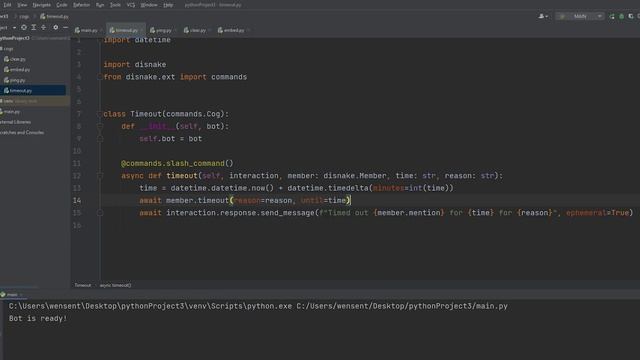Select ping.py in project tree
640x360 pixels.
point(14,80)
